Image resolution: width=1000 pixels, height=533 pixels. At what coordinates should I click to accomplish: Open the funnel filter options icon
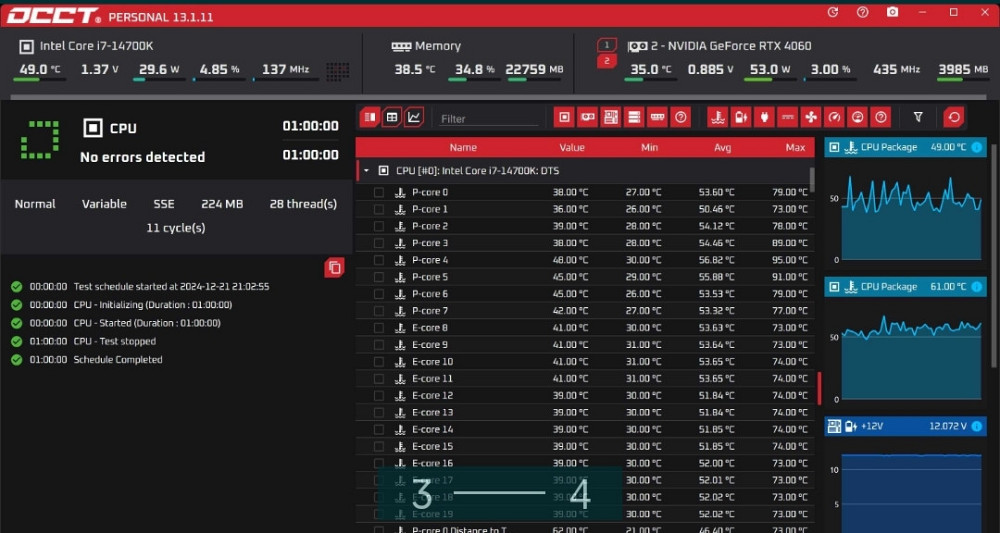(x=918, y=117)
